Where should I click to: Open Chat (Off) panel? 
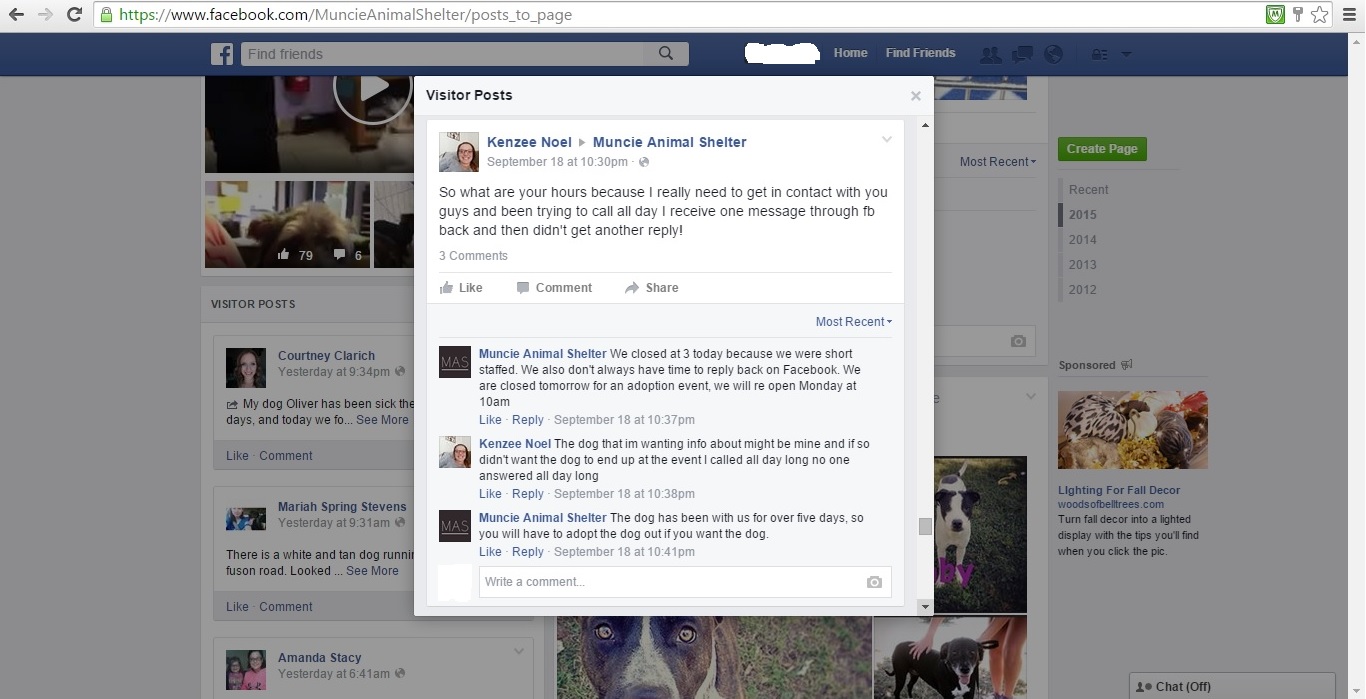1232,686
